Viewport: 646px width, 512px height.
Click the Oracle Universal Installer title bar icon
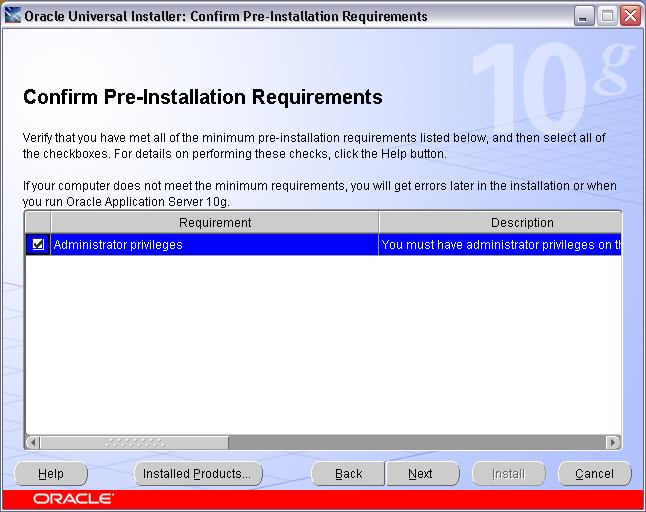click(13, 16)
